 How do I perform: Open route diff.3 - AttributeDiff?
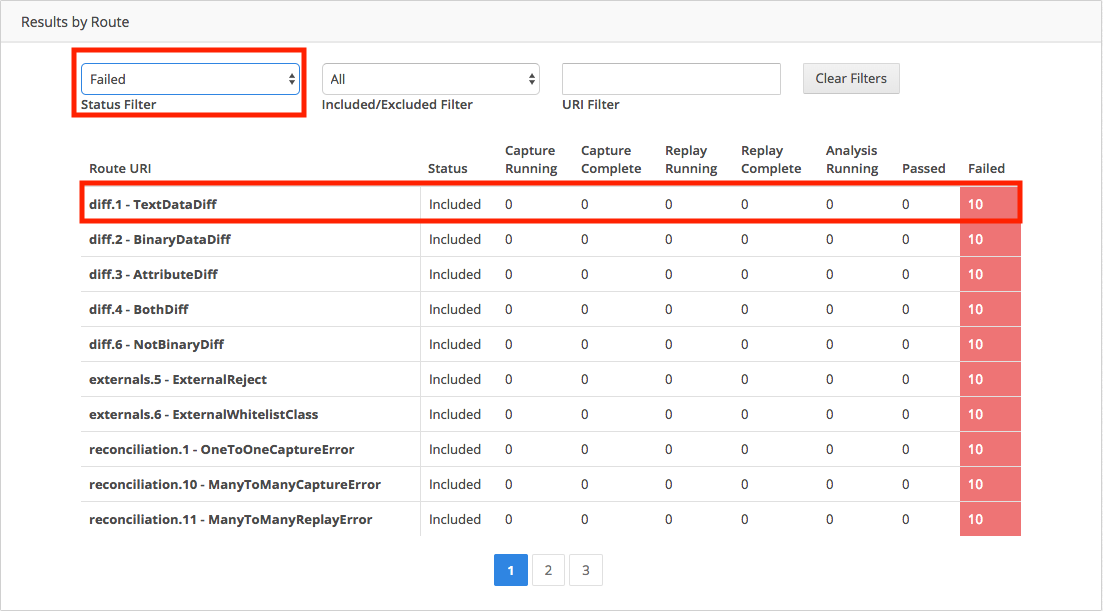coord(153,274)
